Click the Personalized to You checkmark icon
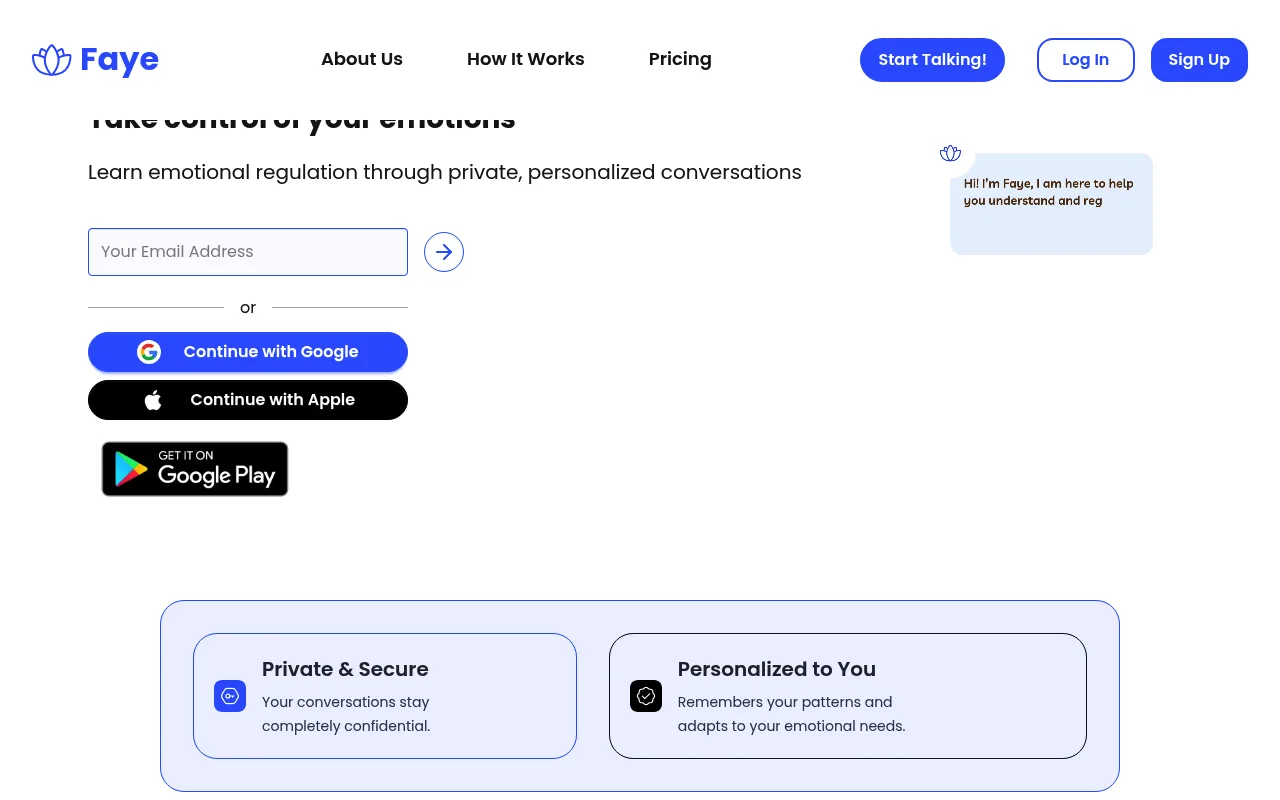Image resolution: width=1280 pixels, height=800 pixels. pos(646,696)
